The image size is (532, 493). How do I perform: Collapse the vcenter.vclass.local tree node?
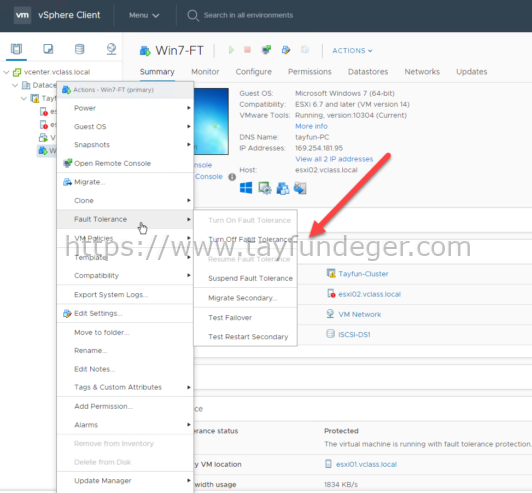tap(6, 72)
